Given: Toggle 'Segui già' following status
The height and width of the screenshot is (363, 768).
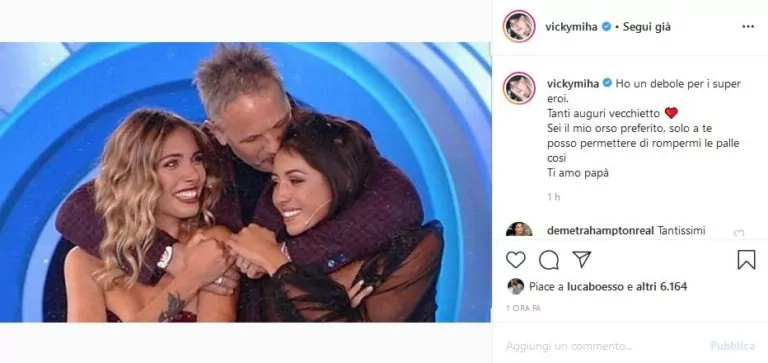Looking at the screenshot, I should 647,27.
